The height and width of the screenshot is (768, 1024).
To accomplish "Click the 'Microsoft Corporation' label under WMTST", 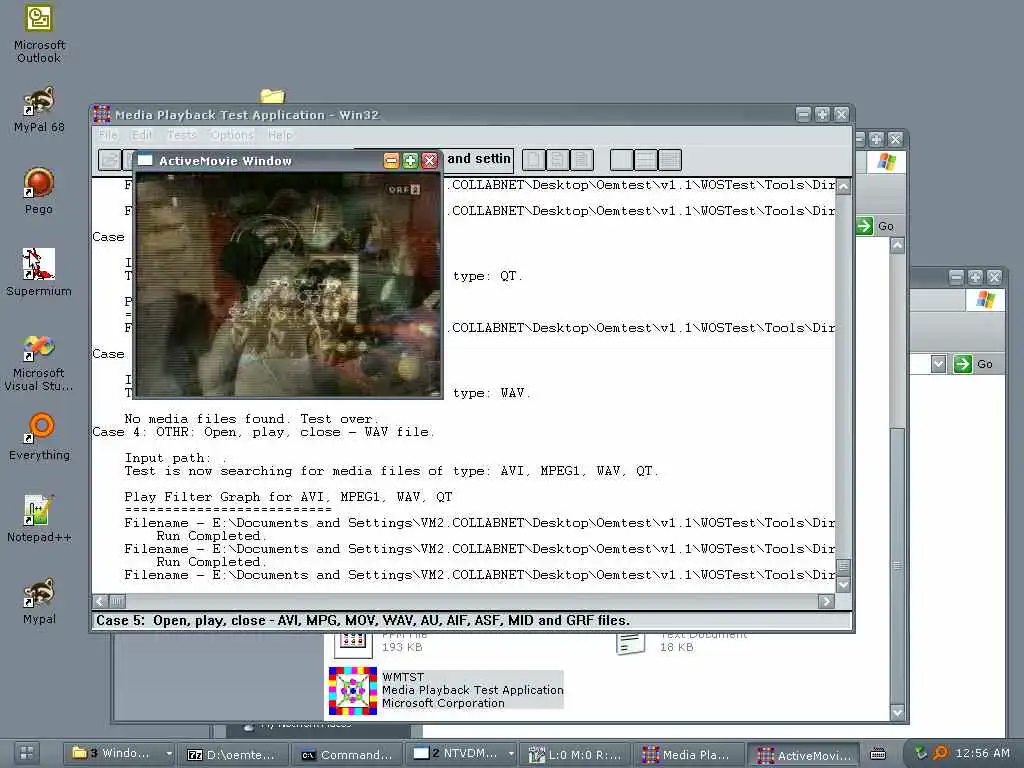I will click(443, 703).
